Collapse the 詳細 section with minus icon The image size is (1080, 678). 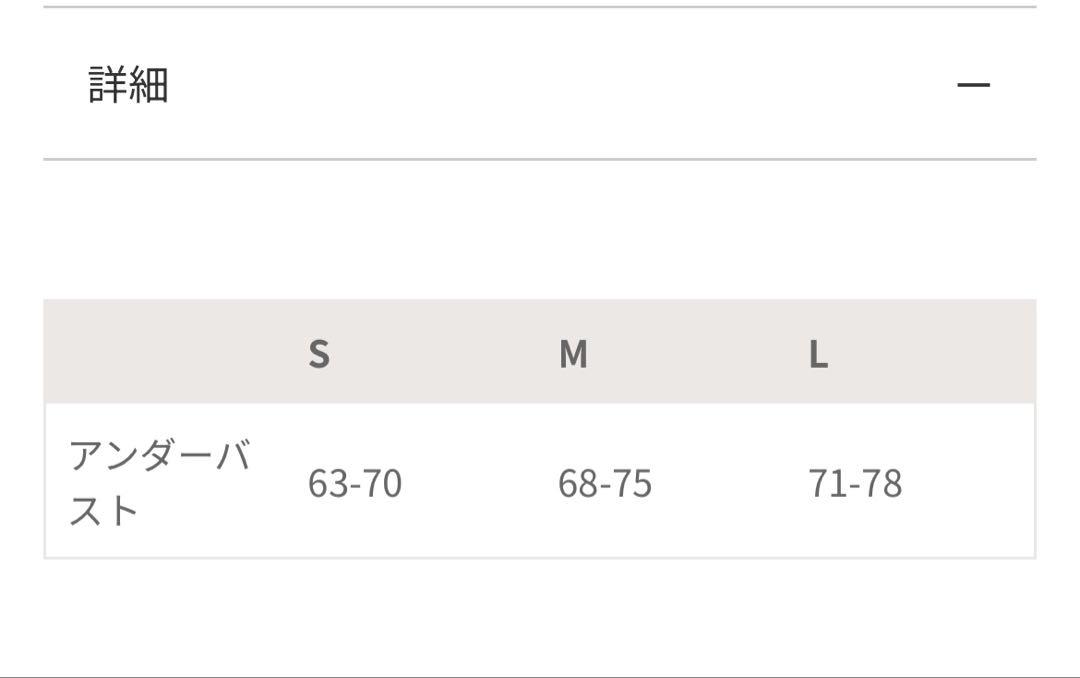coord(973,85)
